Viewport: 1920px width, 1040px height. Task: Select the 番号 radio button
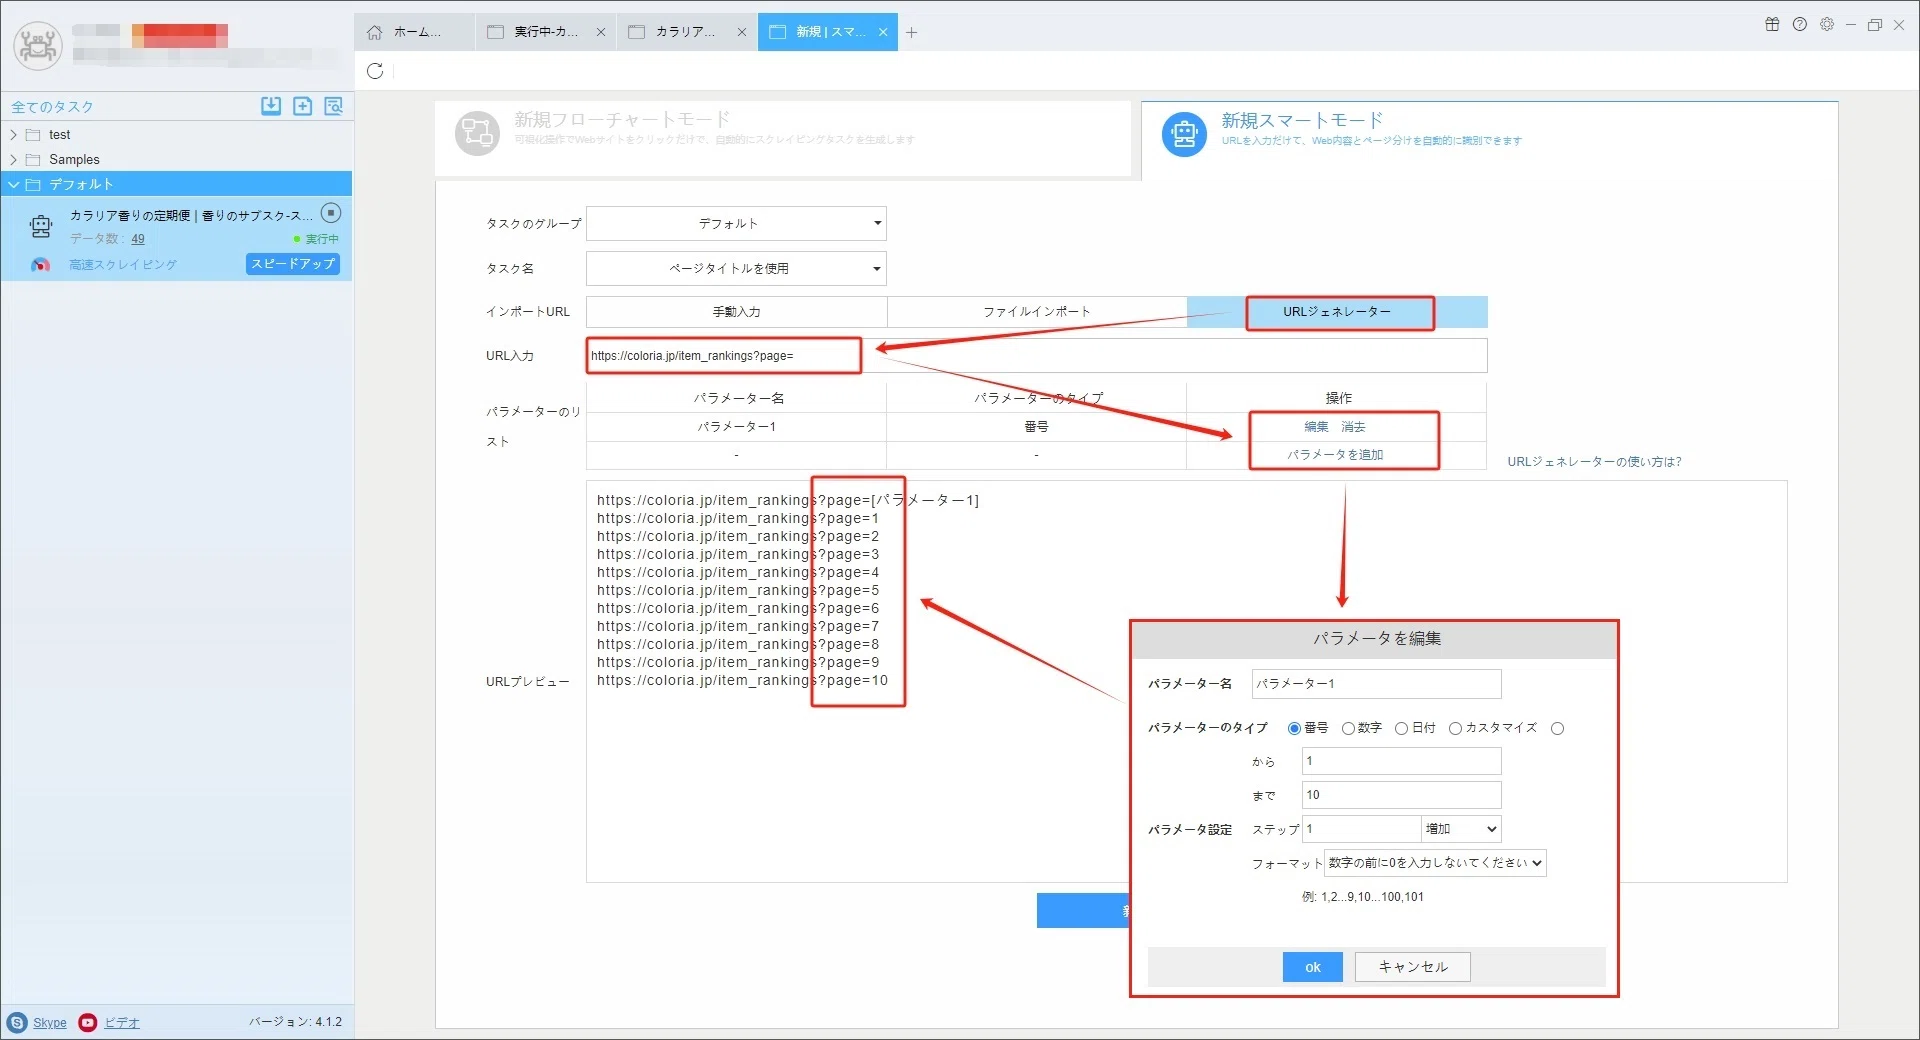(x=1294, y=729)
